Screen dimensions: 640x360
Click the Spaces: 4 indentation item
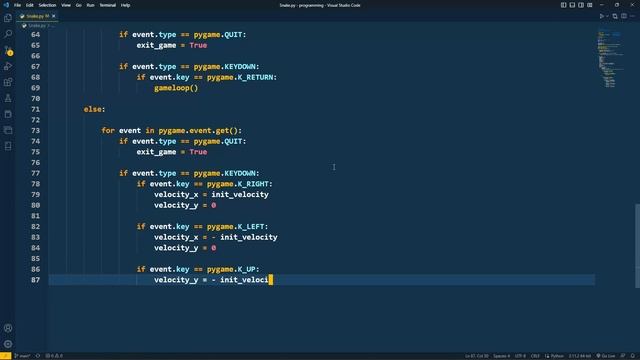[501, 356]
